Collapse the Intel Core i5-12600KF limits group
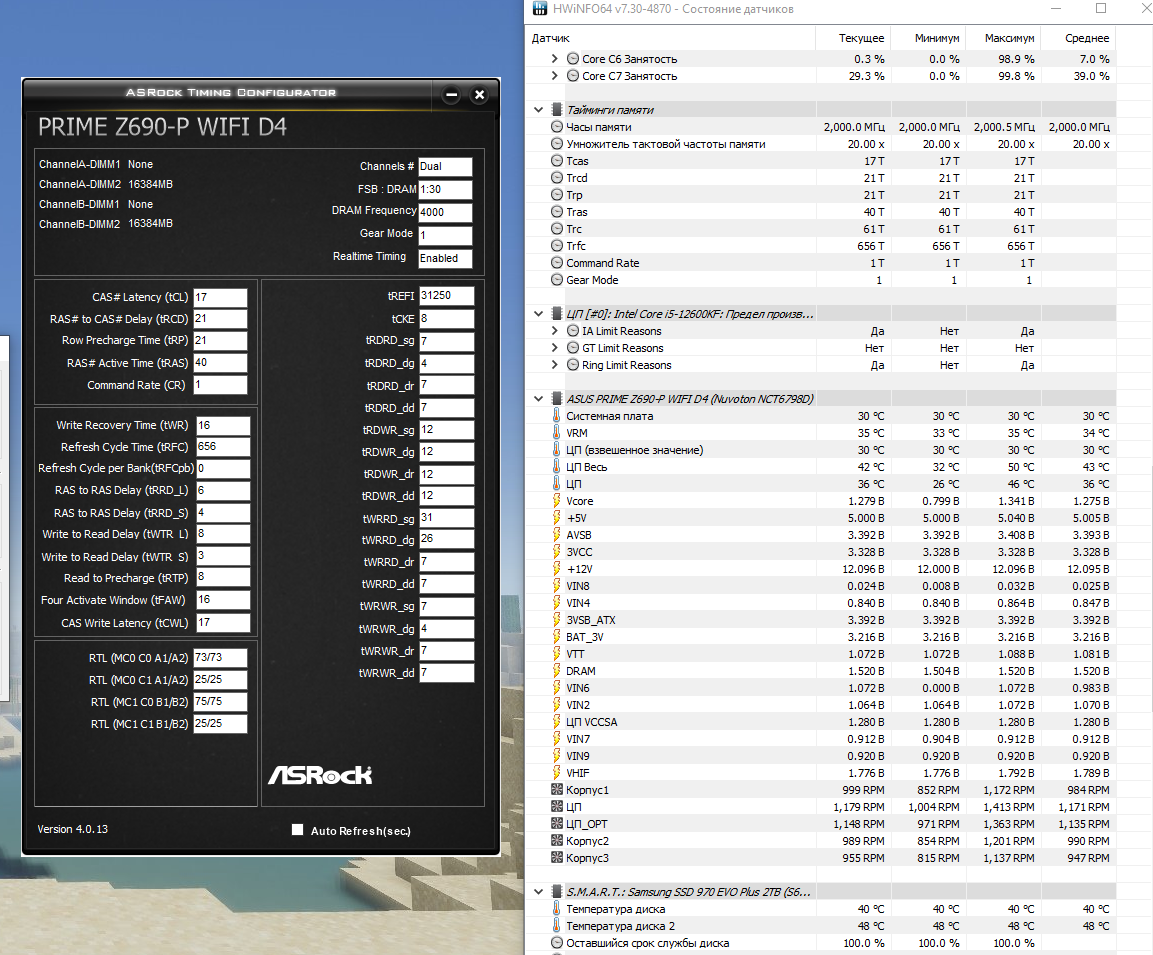The width and height of the screenshot is (1153, 955). [x=538, y=314]
